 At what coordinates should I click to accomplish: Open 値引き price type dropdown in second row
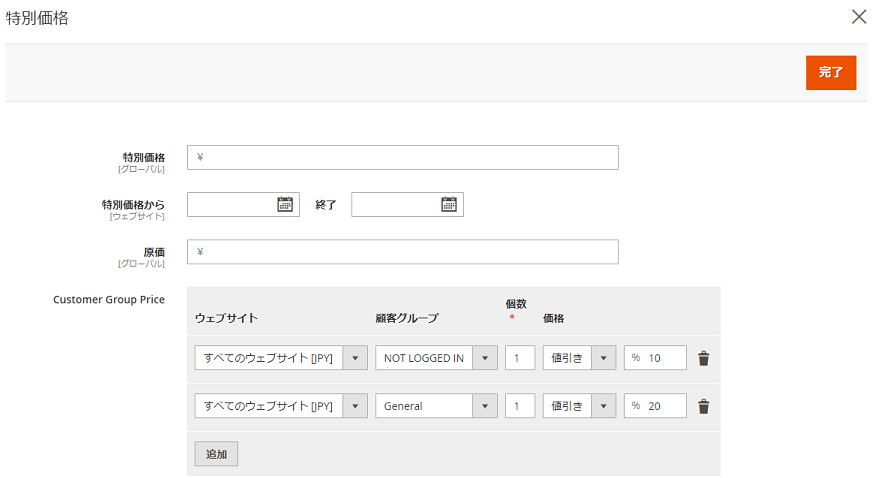click(579, 406)
